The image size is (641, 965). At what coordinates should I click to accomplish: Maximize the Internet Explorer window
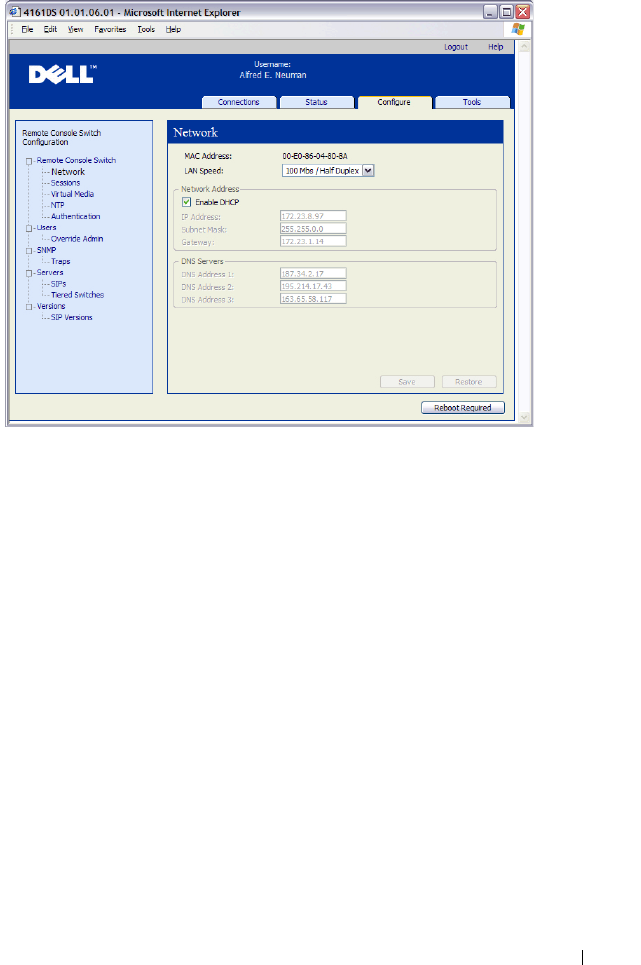[x=506, y=12]
